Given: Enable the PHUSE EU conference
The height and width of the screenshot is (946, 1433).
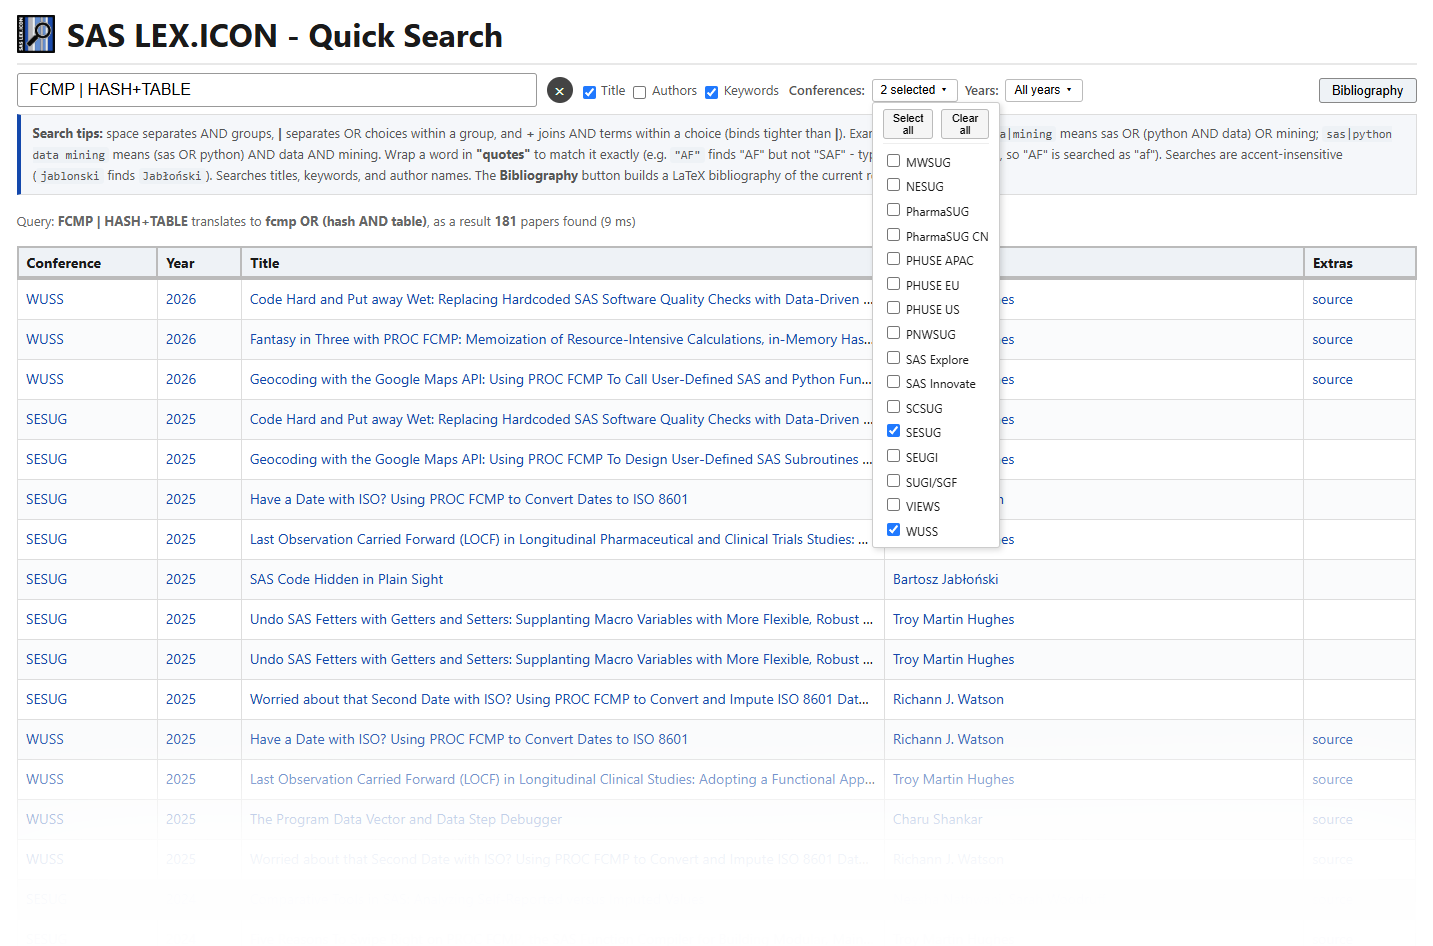Looking at the screenshot, I should 894,284.
